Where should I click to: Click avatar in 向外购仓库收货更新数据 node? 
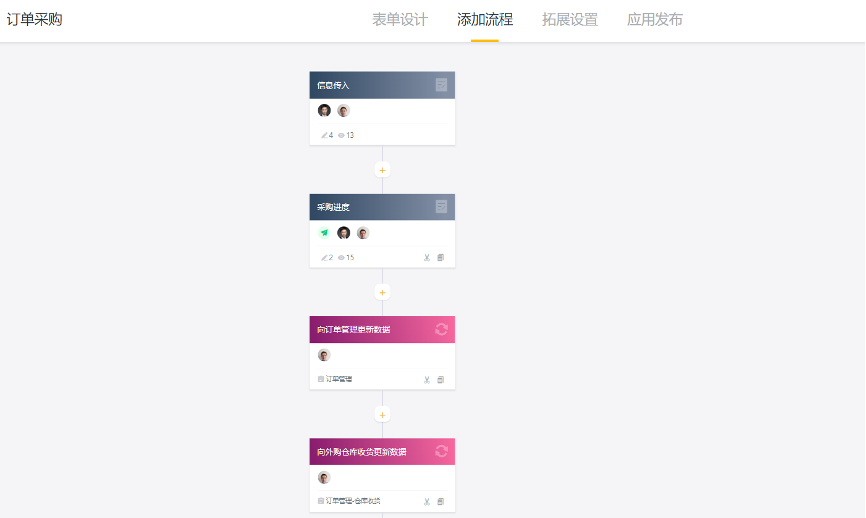point(324,478)
